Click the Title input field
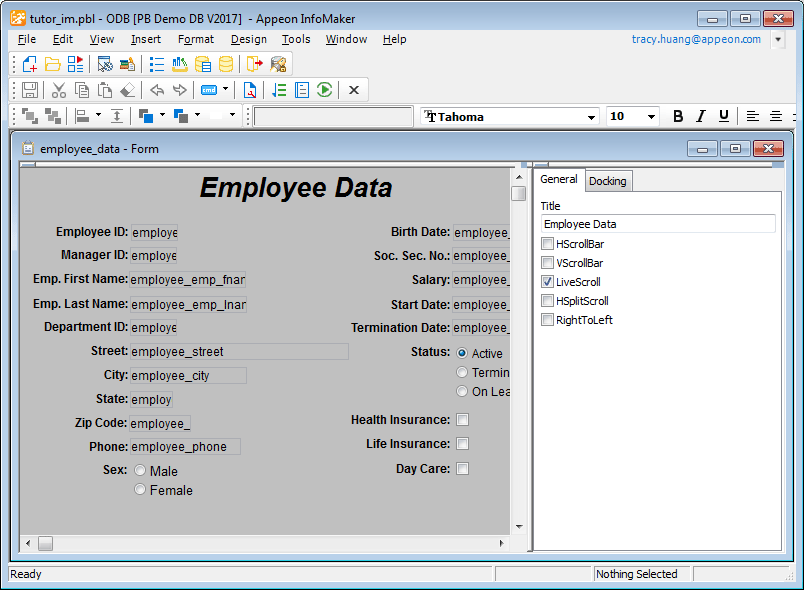 [x=658, y=224]
